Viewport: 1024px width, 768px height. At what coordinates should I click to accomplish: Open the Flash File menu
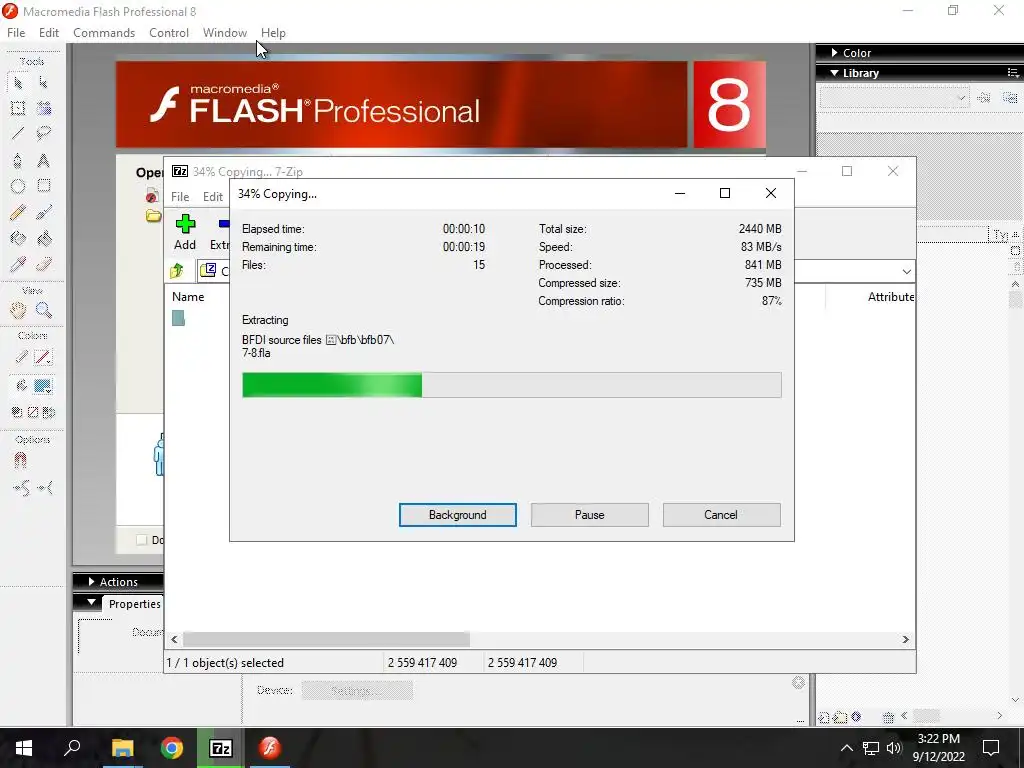coord(16,33)
